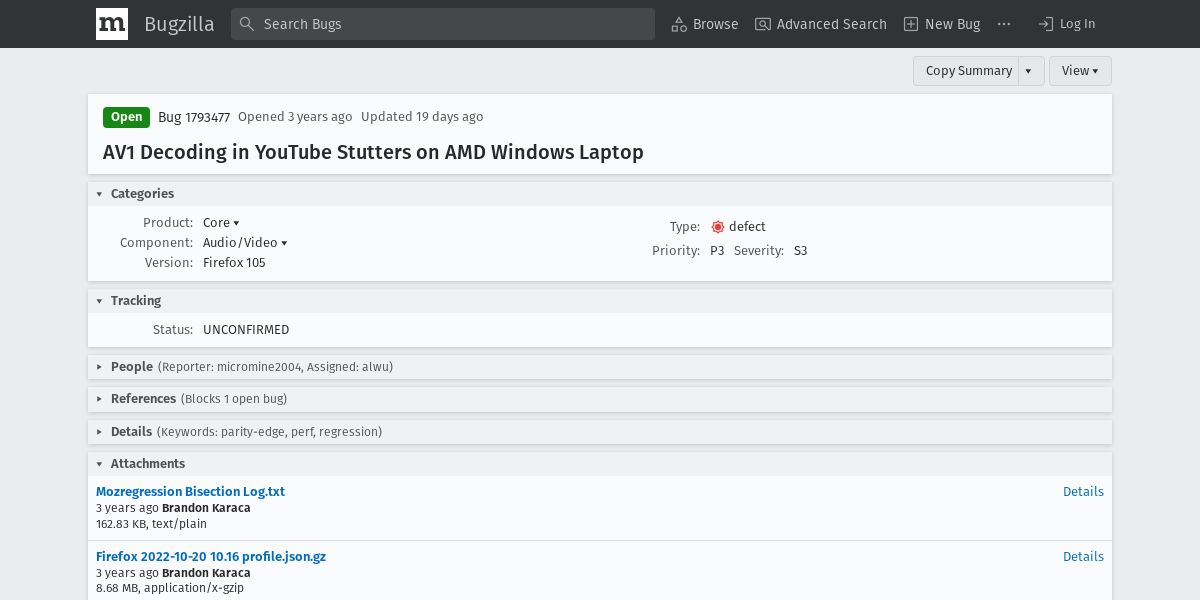
Task: Open Mozregression Bisection Log.txt attachment
Action: pyautogui.click(x=190, y=491)
